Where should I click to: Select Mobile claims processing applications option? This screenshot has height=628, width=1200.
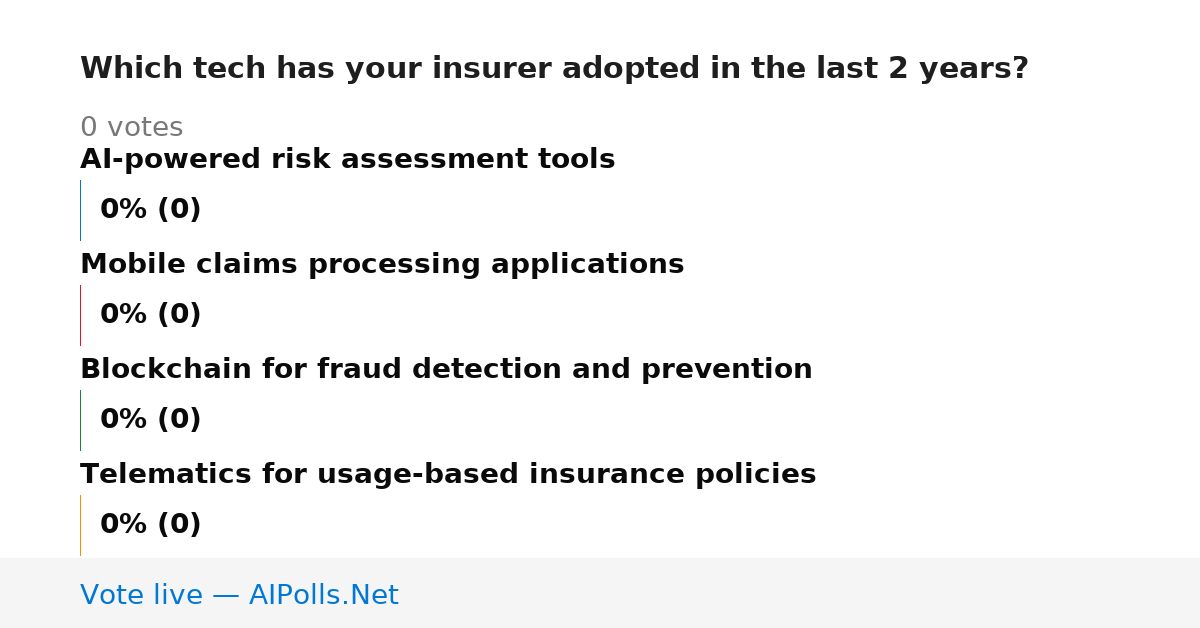click(382, 265)
